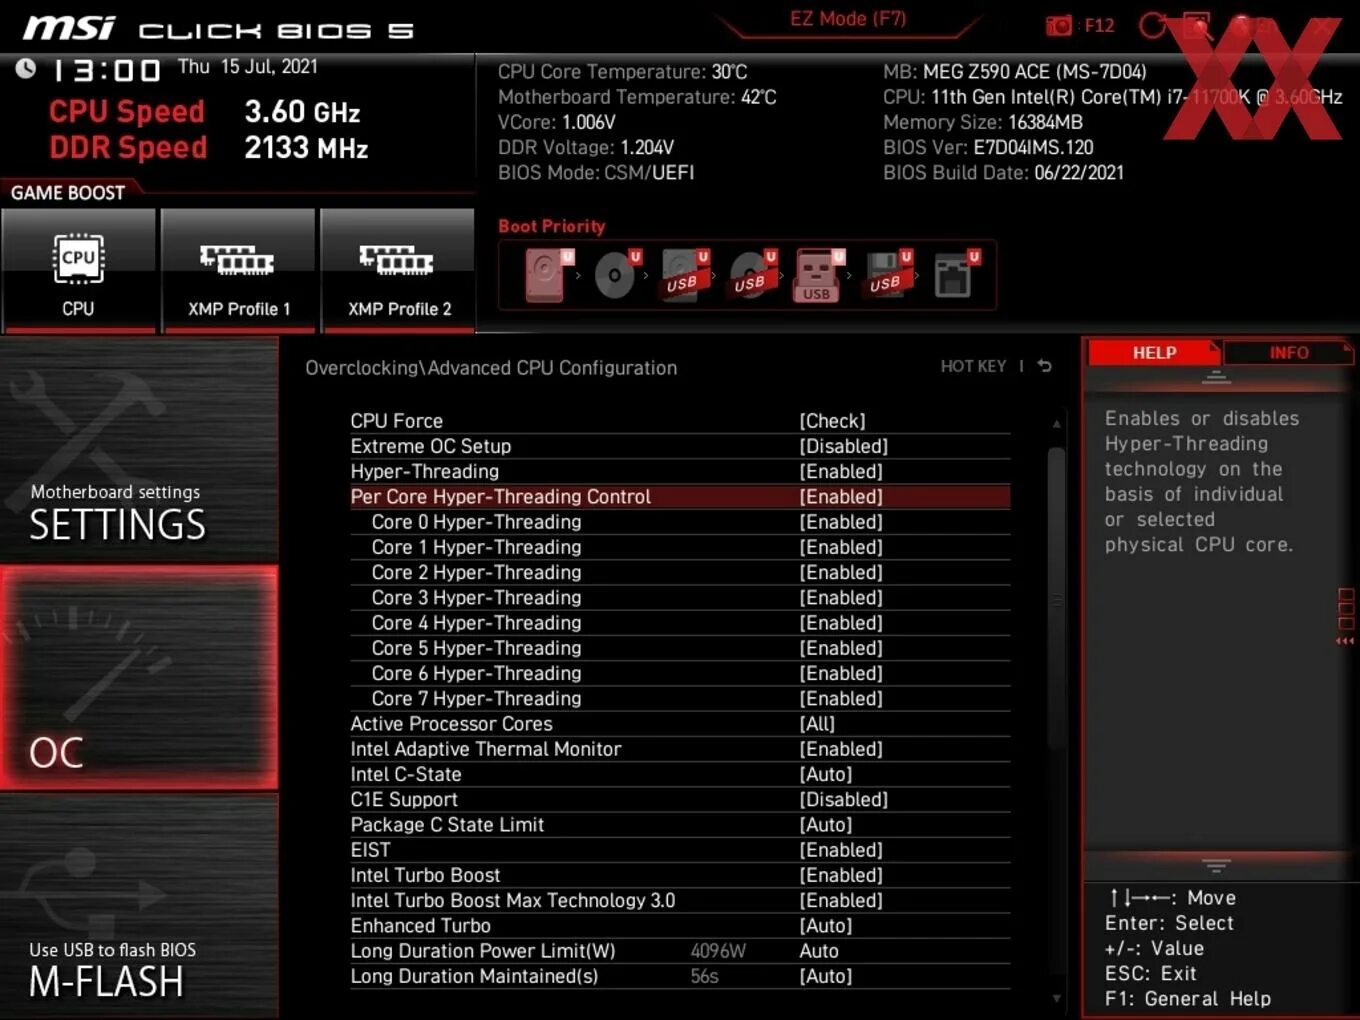Select the USB optical drive boot device icon
Image resolution: width=1360 pixels, height=1020 pixels.
752,275
